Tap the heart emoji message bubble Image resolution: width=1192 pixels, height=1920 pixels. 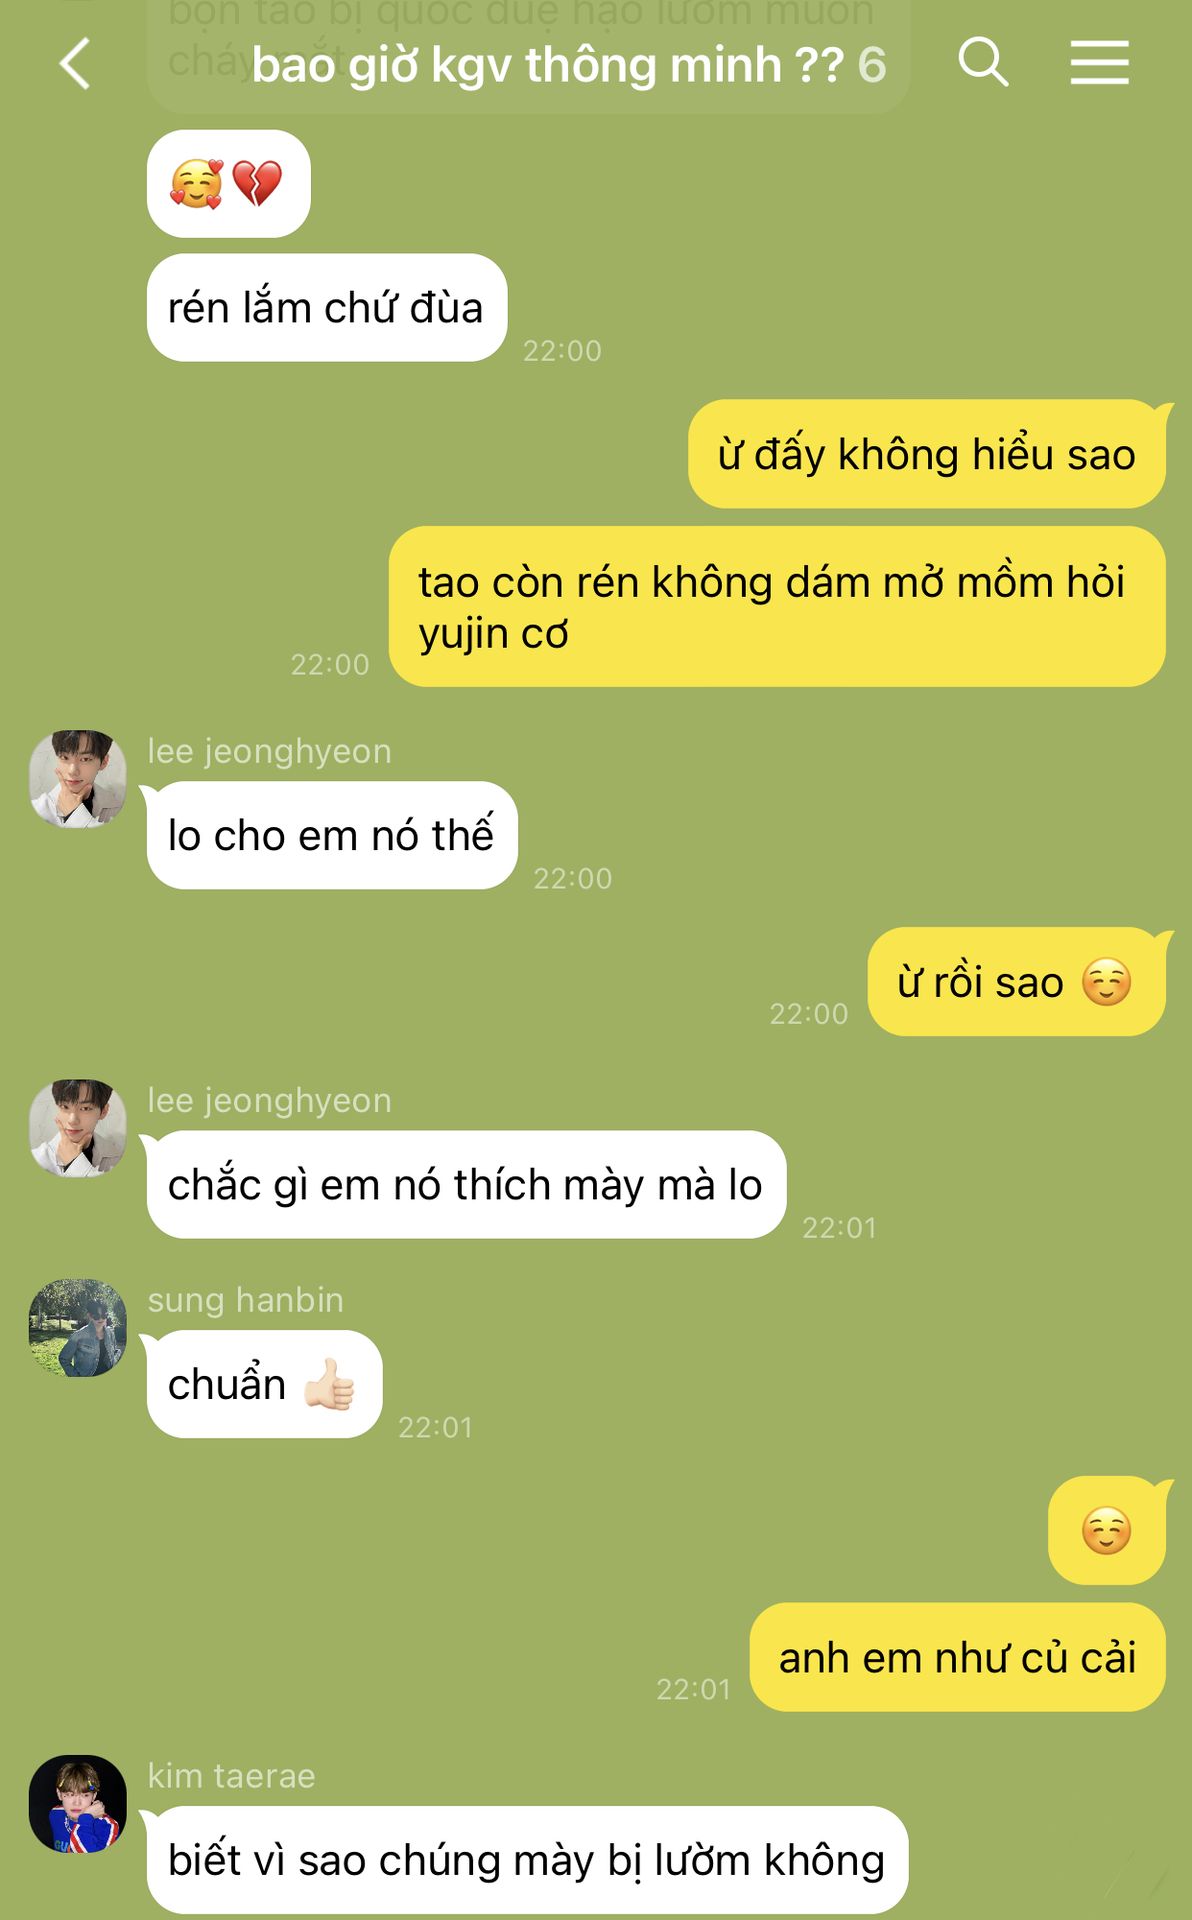228,184
